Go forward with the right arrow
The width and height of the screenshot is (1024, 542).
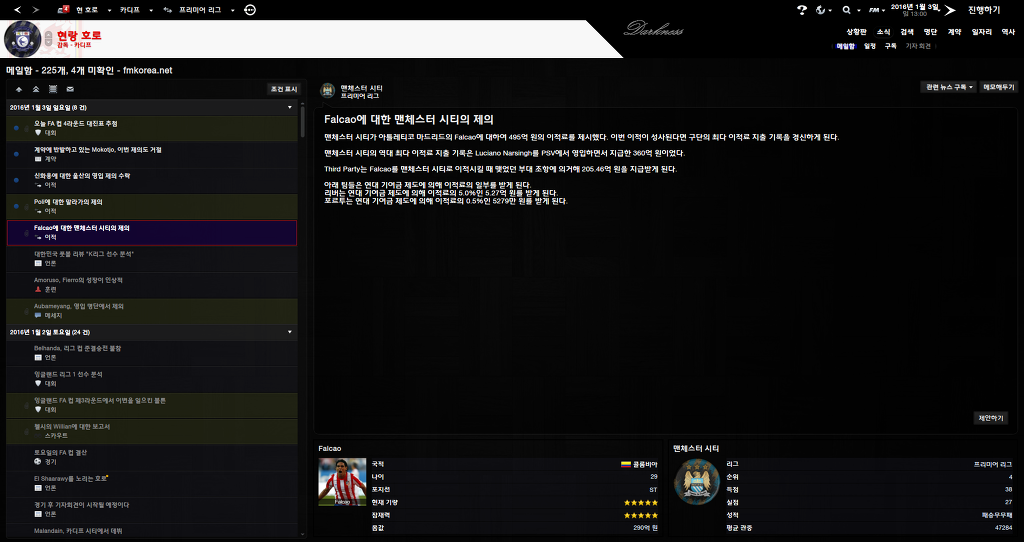[x=35, y=10]
